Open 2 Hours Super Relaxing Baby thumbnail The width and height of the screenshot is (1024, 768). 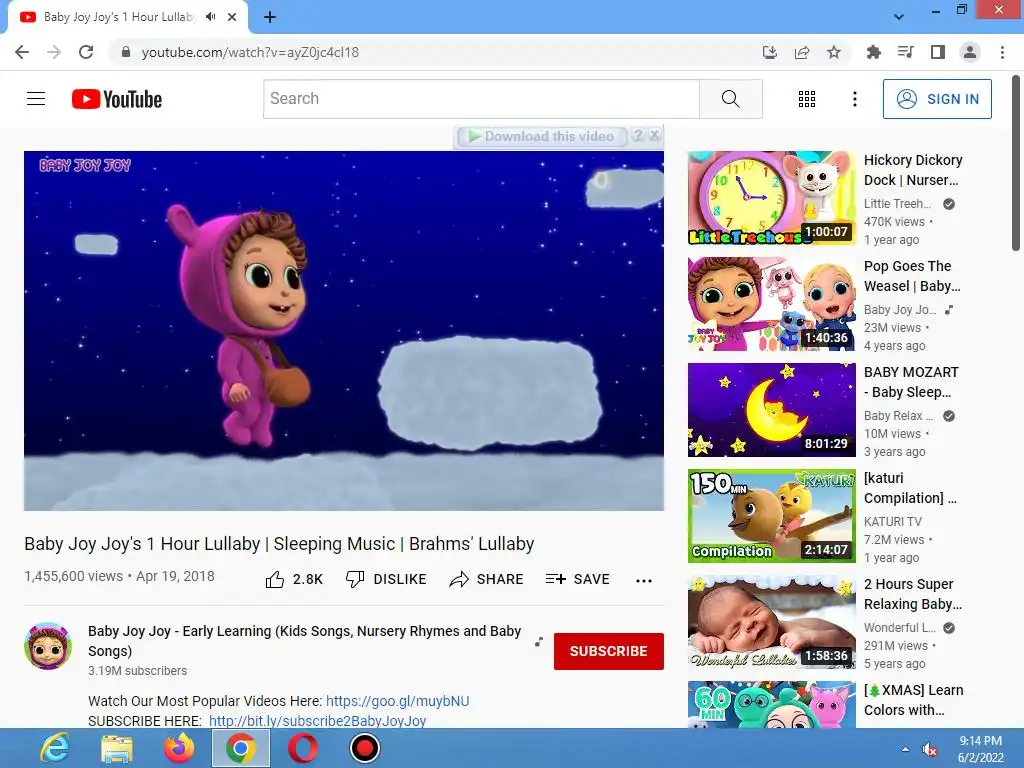[771, 622]
